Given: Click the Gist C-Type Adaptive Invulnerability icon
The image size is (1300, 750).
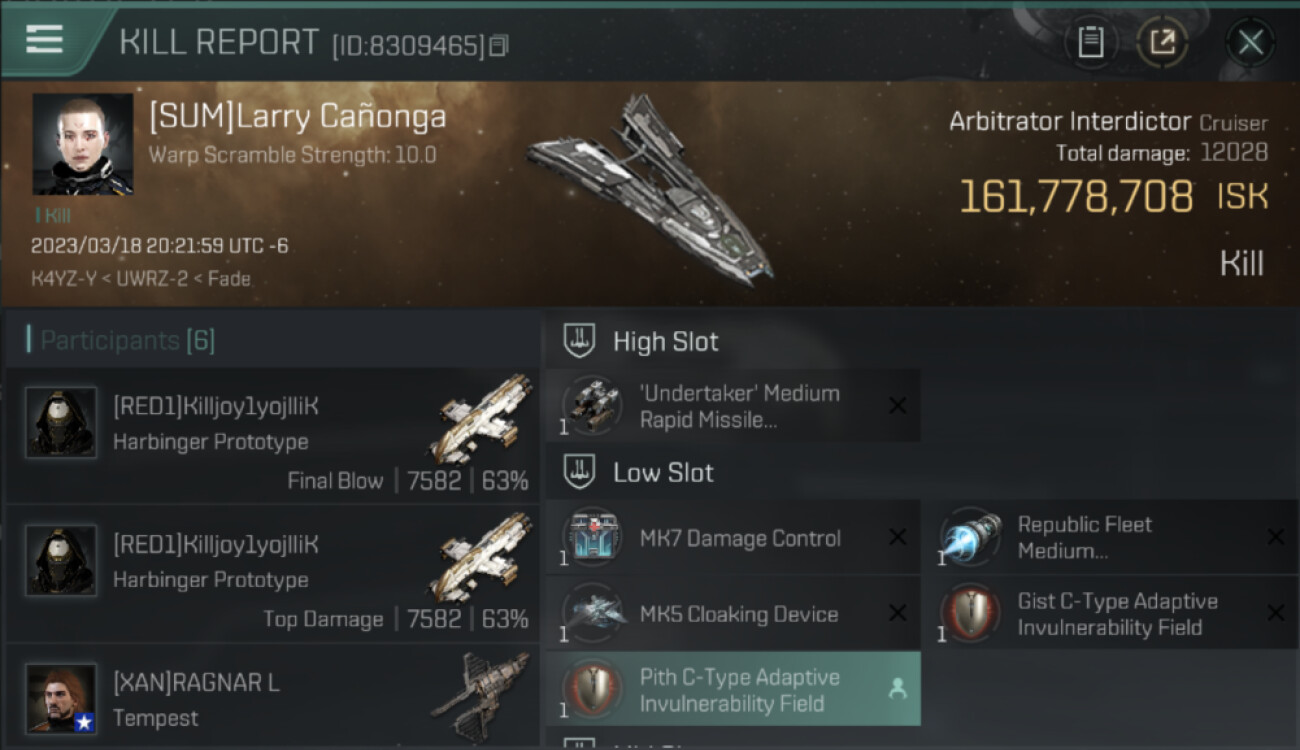Looking at the screenshot, I should pyautogui.click(x=970, y=614).
